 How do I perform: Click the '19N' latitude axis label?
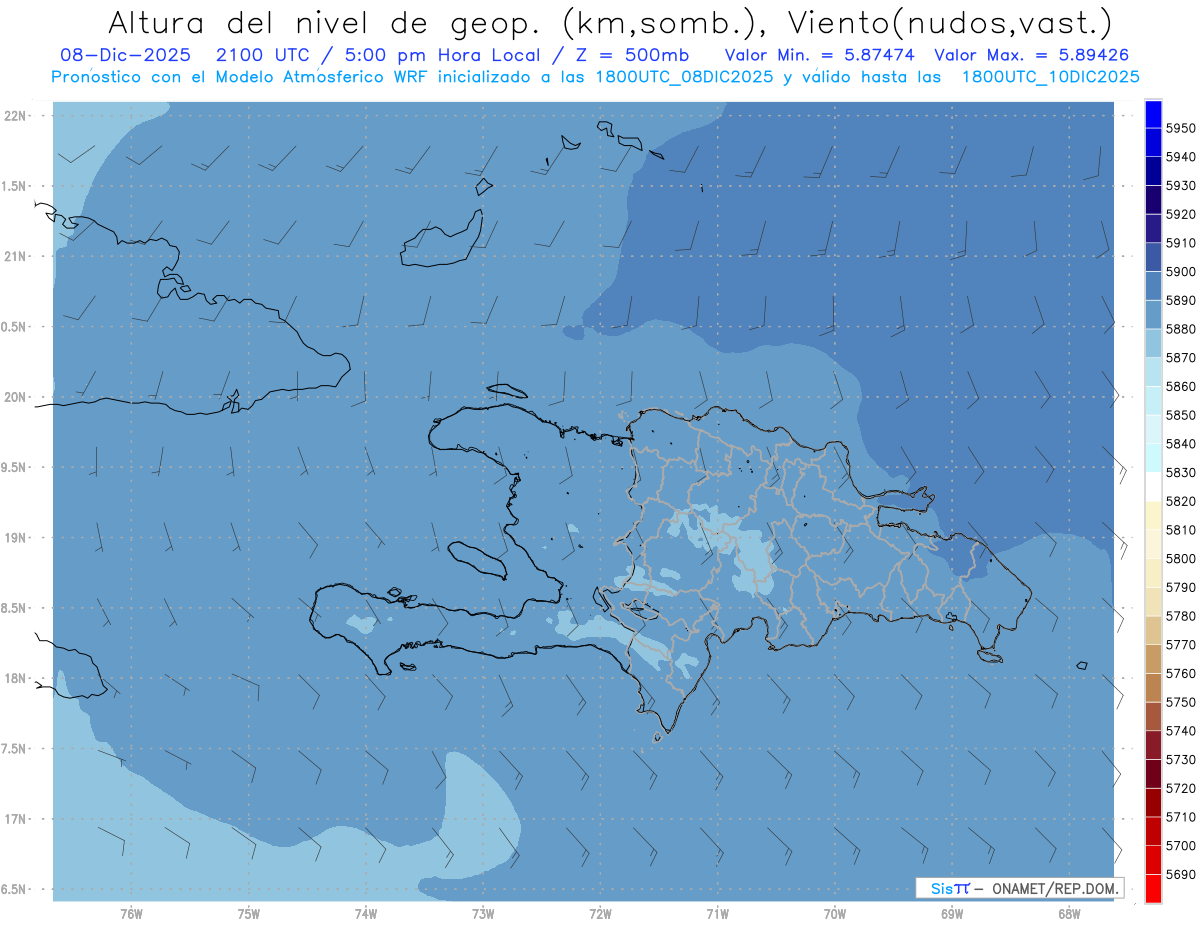14,537
